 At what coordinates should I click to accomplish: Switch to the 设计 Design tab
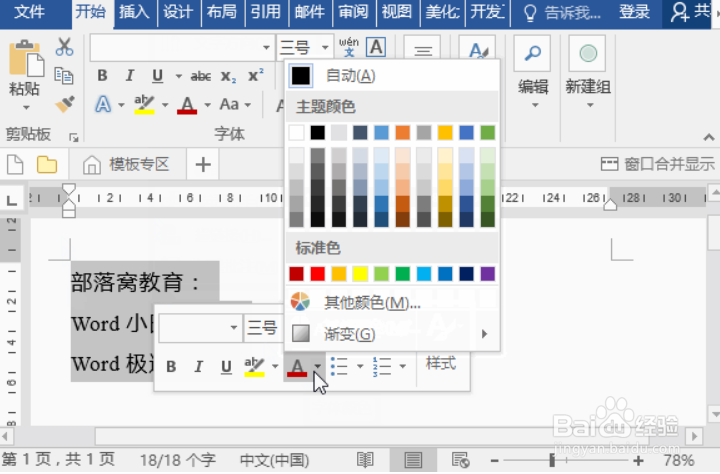[x=178, y=12]
